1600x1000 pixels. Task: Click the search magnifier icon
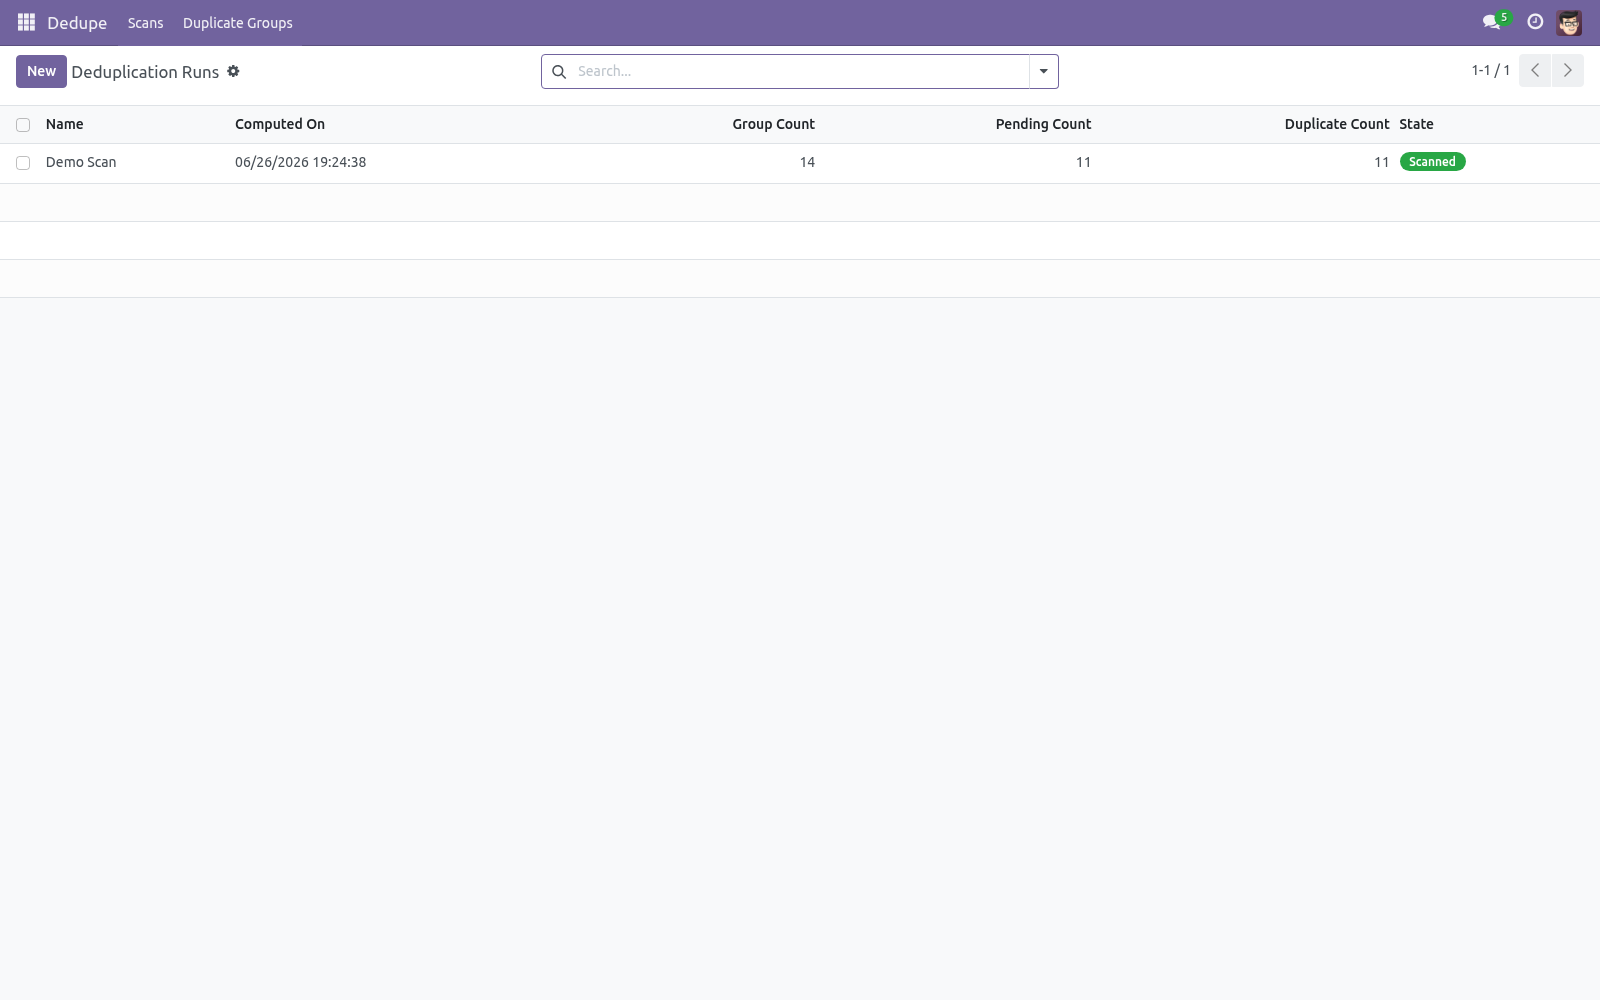click(559, 71)
